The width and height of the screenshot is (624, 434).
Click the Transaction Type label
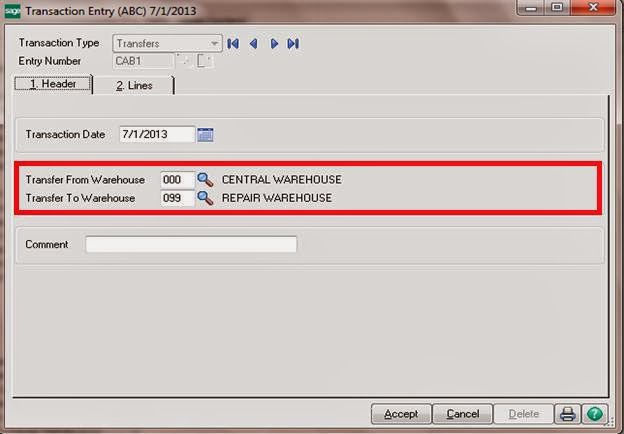(x=59, y=43)
